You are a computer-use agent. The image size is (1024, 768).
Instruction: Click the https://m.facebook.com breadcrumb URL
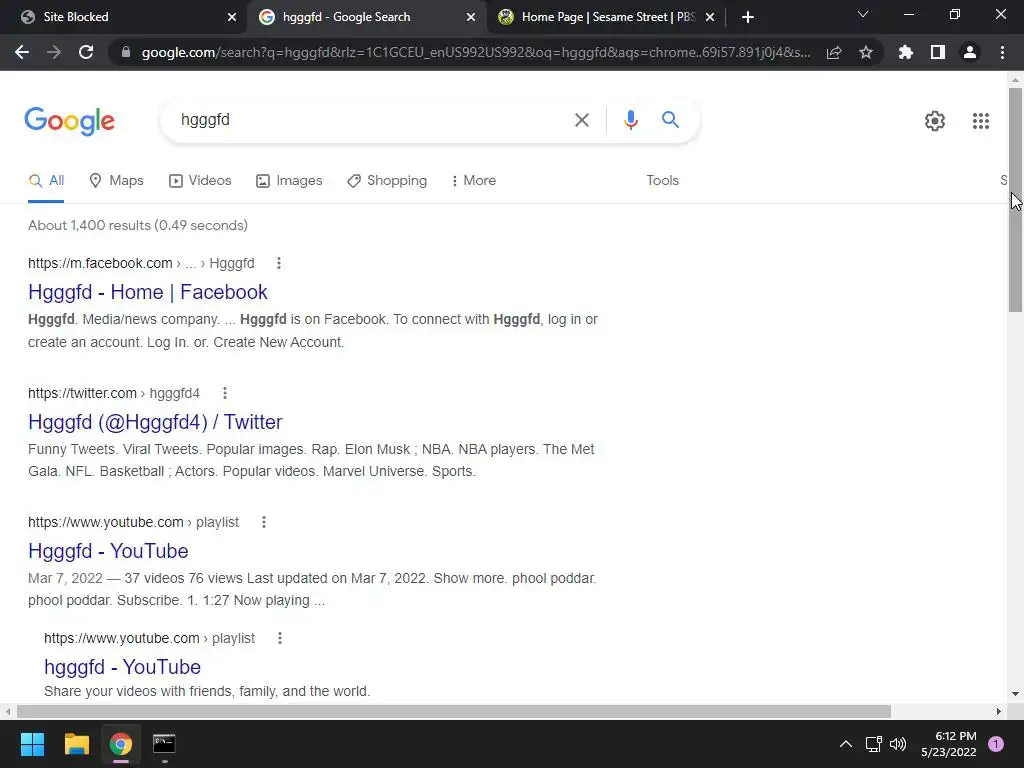tap(100, 263)
